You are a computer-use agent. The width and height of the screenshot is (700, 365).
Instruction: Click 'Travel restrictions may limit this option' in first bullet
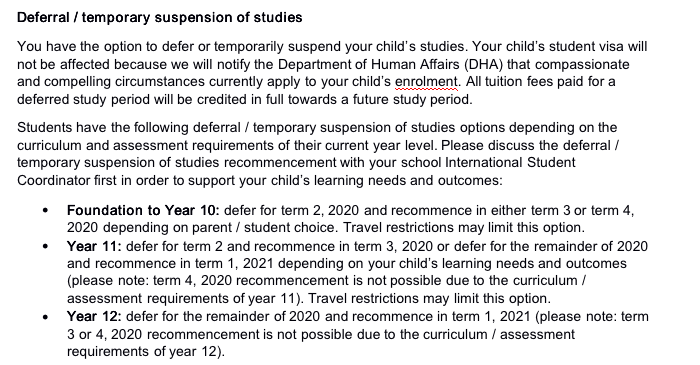pyautogui.click(x=463, y=228)
